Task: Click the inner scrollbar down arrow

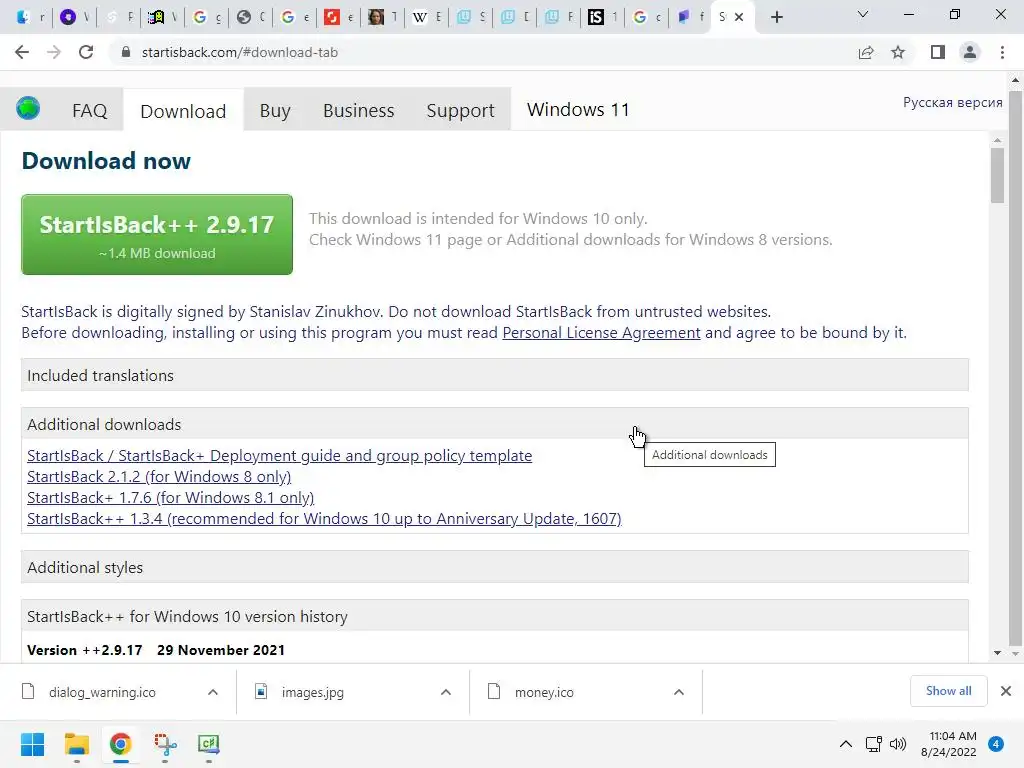Action: click(x=997, y=652)
